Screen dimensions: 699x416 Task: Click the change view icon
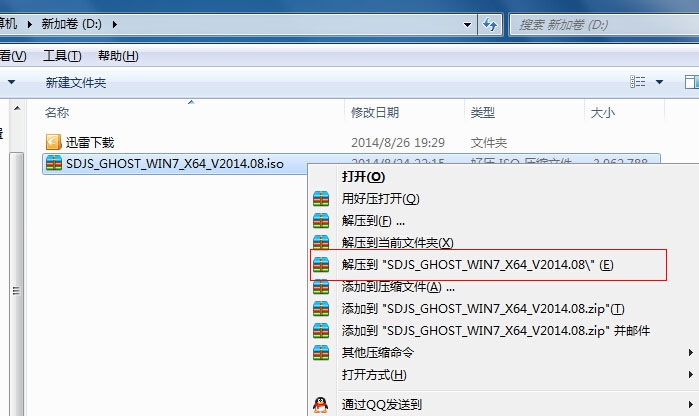pos(637,82)
